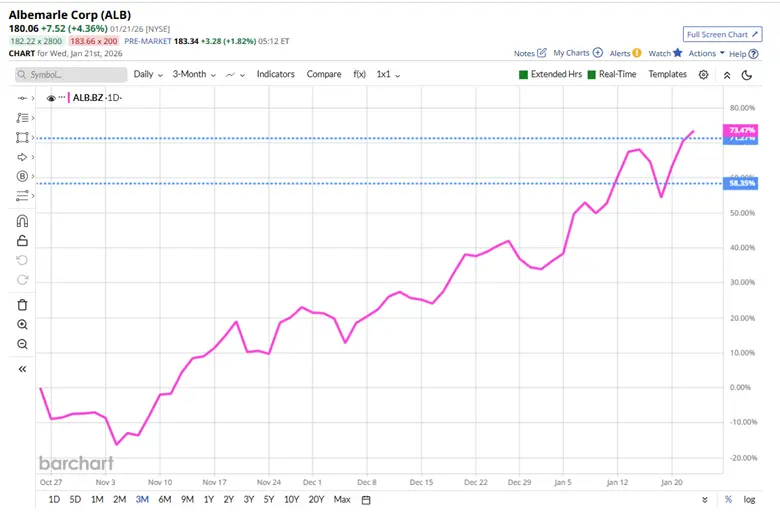The width and height of the screenshot is (780, 531).
Task: Delete drawings with trash icon
Action: coord(22,305)
